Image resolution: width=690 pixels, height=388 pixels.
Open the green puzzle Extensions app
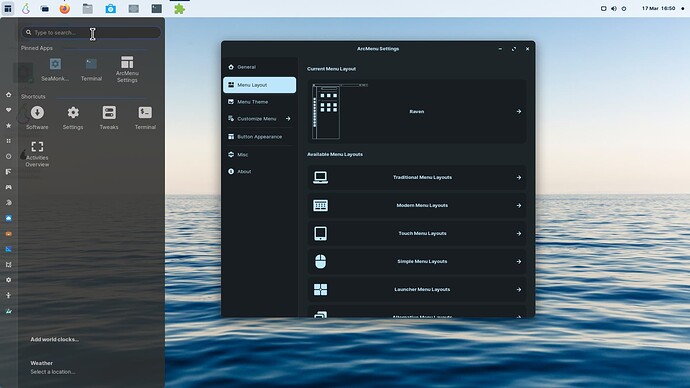[180, 8]
